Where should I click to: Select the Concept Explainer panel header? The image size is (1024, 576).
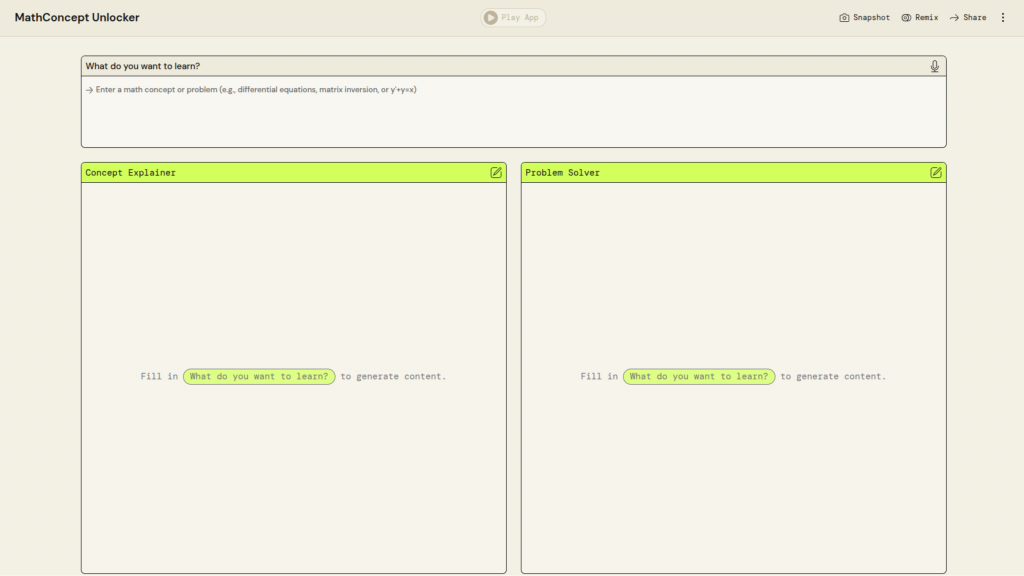point(130,173)
